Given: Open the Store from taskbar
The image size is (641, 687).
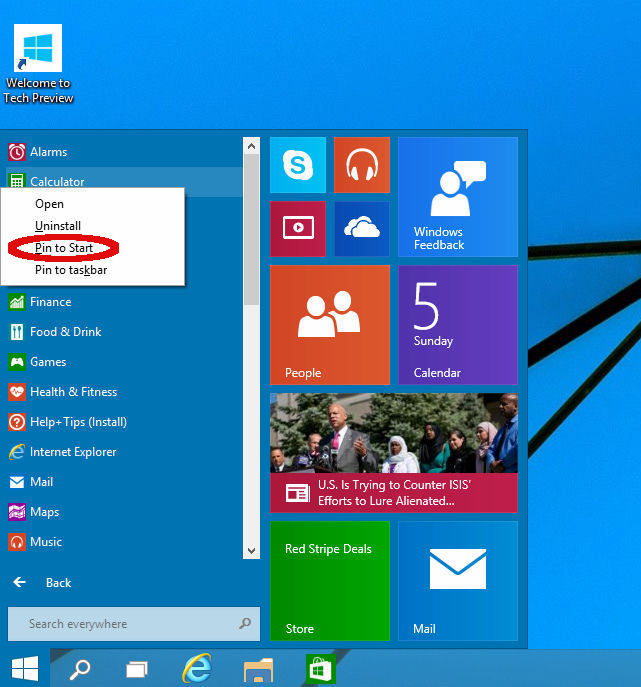Looking at the screenshot, I should [321, 669].
